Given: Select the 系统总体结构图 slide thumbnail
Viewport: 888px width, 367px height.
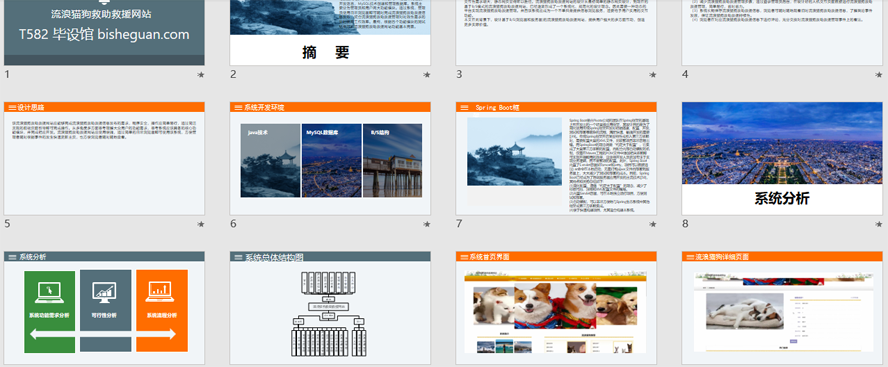Looking at the screenshot, I should (330, 308).
